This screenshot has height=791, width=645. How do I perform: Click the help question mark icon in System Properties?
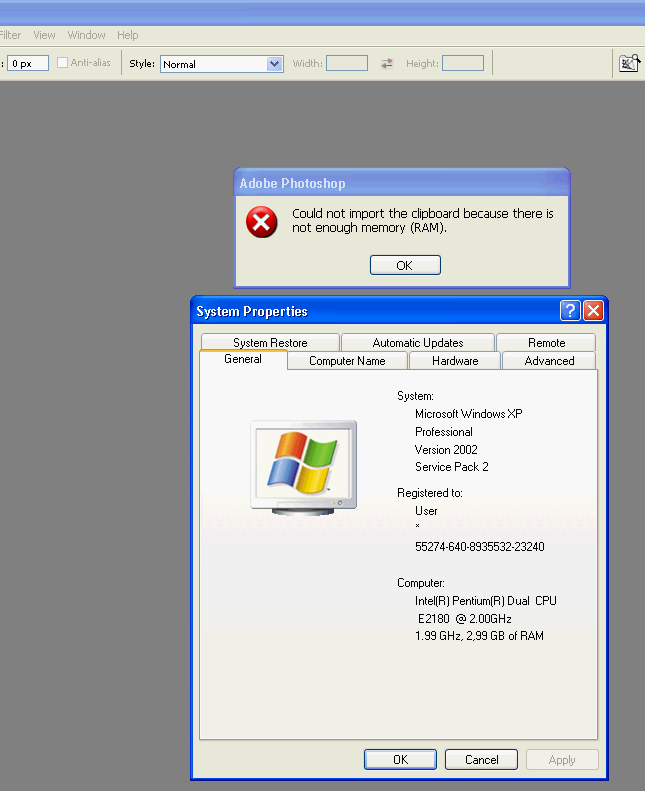pos(570,311)
